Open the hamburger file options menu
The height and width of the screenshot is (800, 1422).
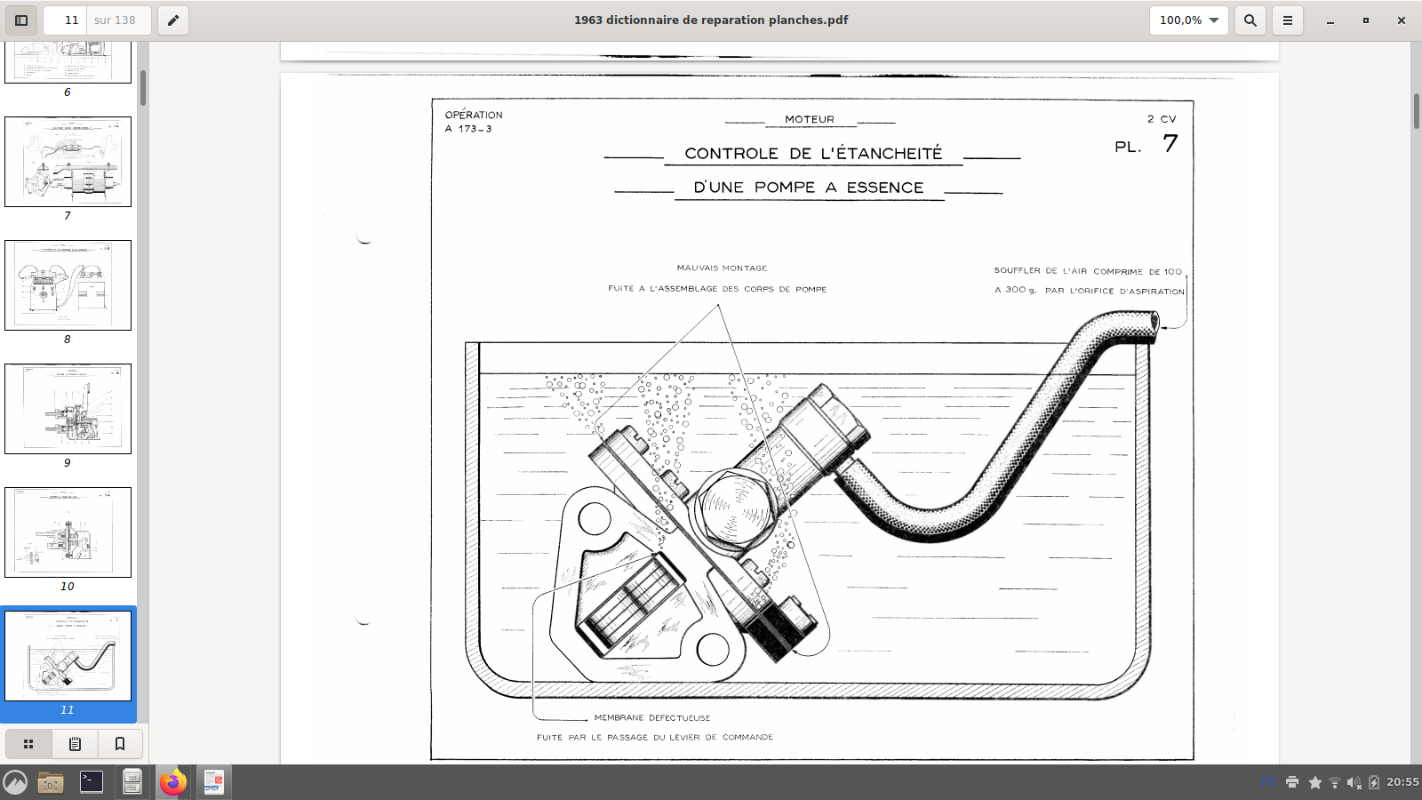coord(1288,20)
